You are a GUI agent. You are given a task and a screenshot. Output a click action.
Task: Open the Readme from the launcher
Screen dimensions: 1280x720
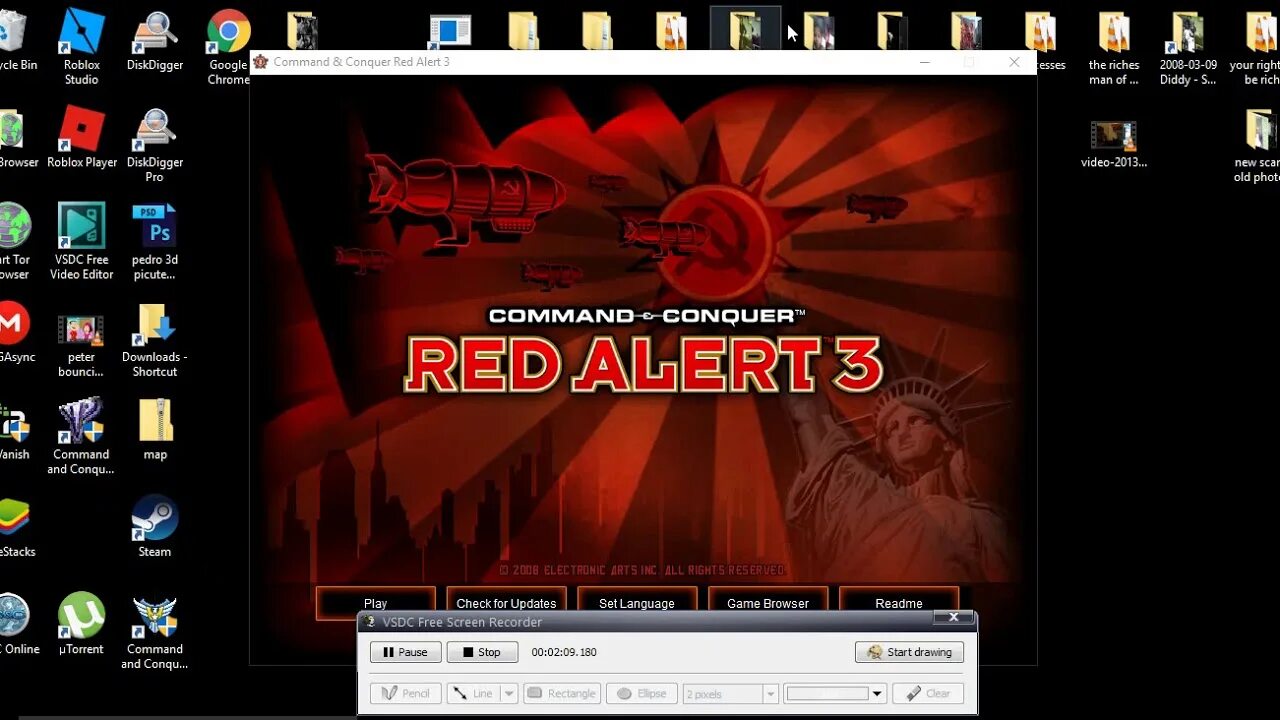(x=899, y=603)
